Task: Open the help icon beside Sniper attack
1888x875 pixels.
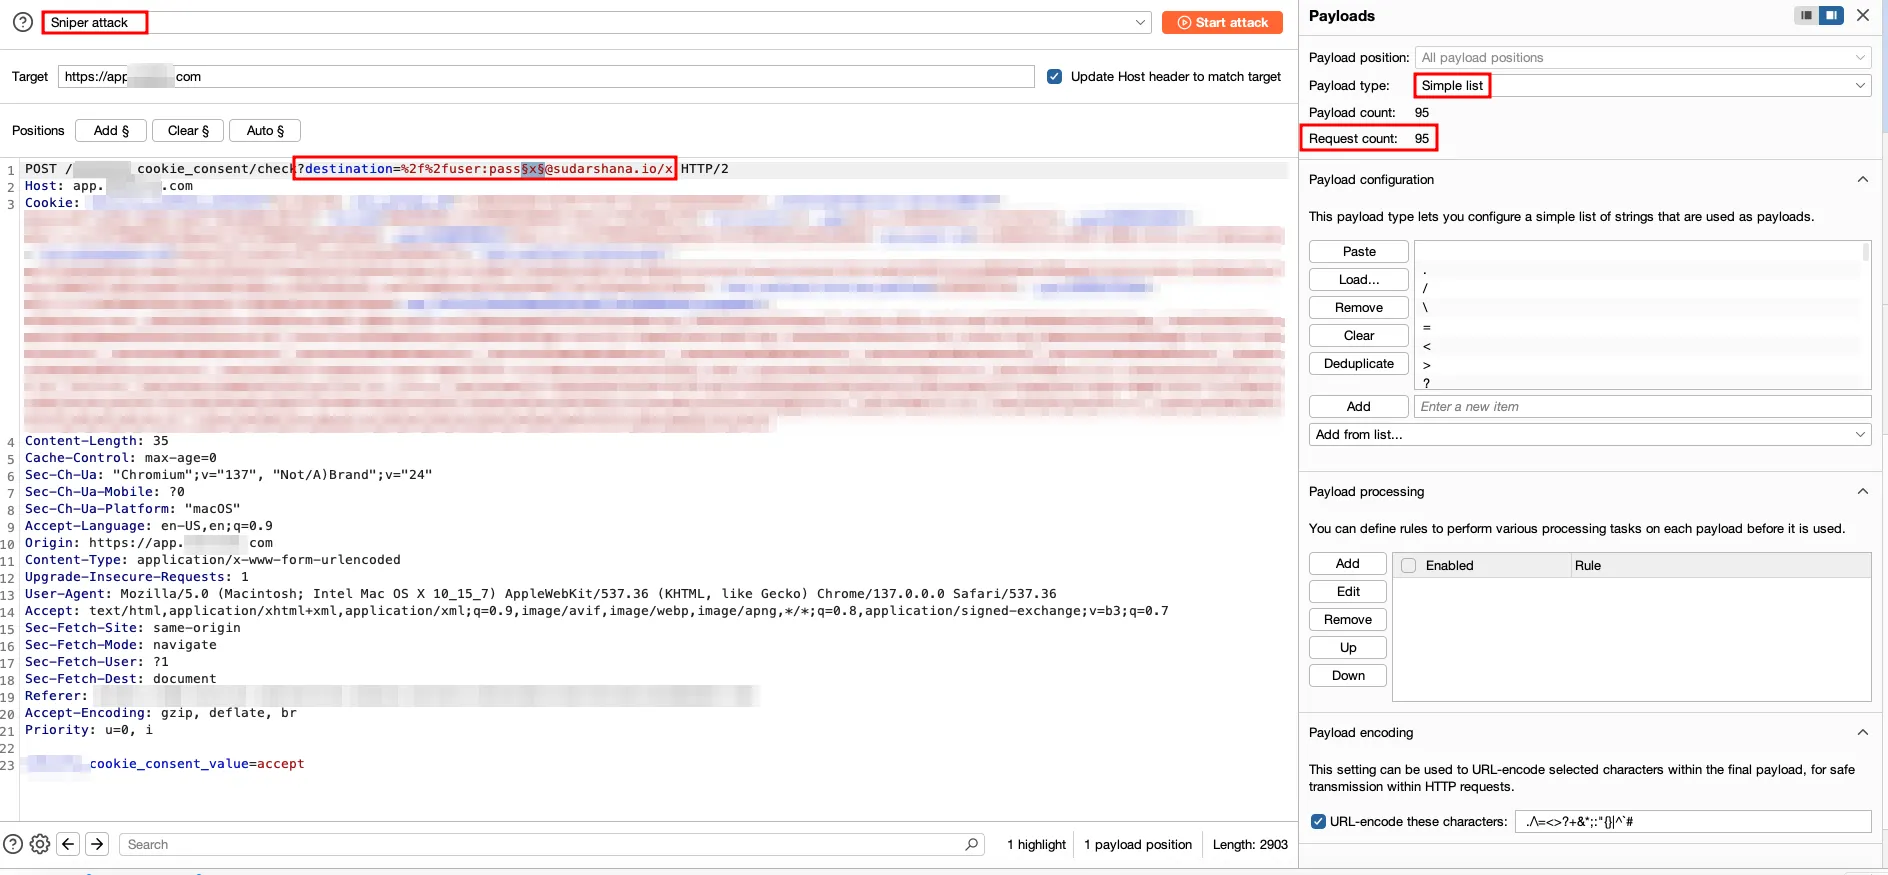Action: tap(23, 22)
